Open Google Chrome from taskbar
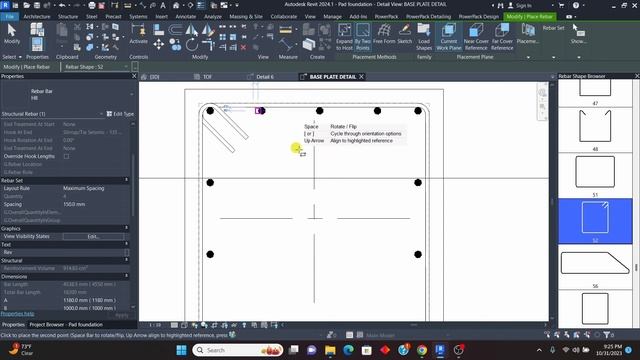This screenshot has height=360, width=640. [x=422, y=350]
